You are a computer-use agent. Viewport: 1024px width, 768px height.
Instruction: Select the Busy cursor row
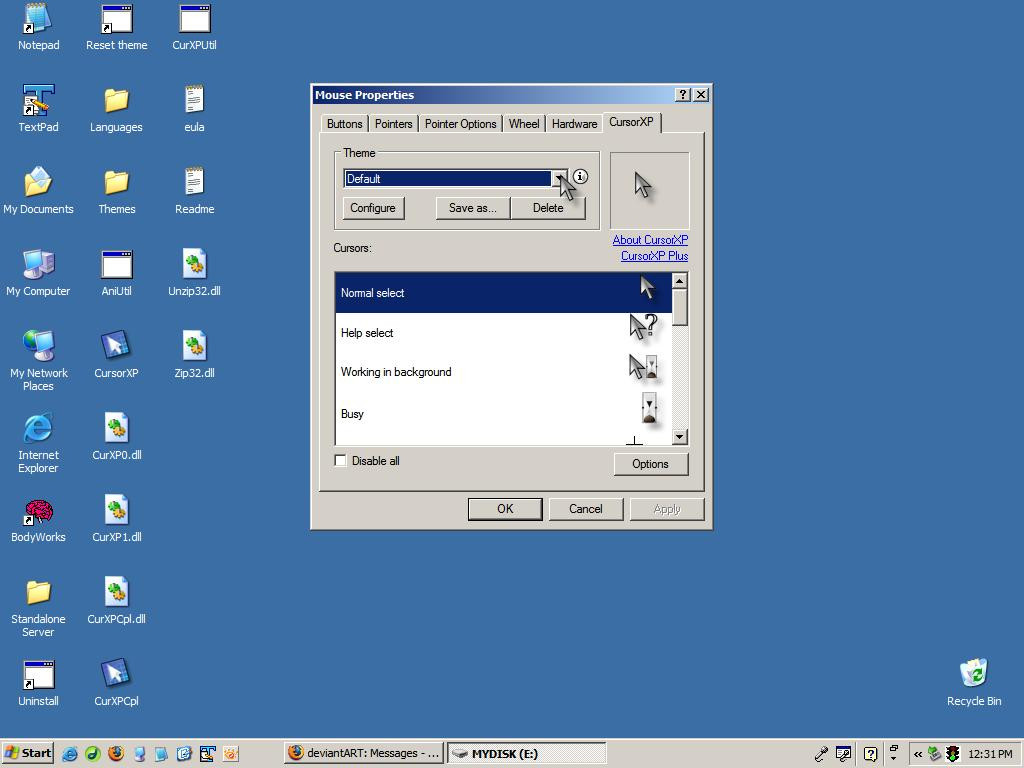[x=503, y=413]
